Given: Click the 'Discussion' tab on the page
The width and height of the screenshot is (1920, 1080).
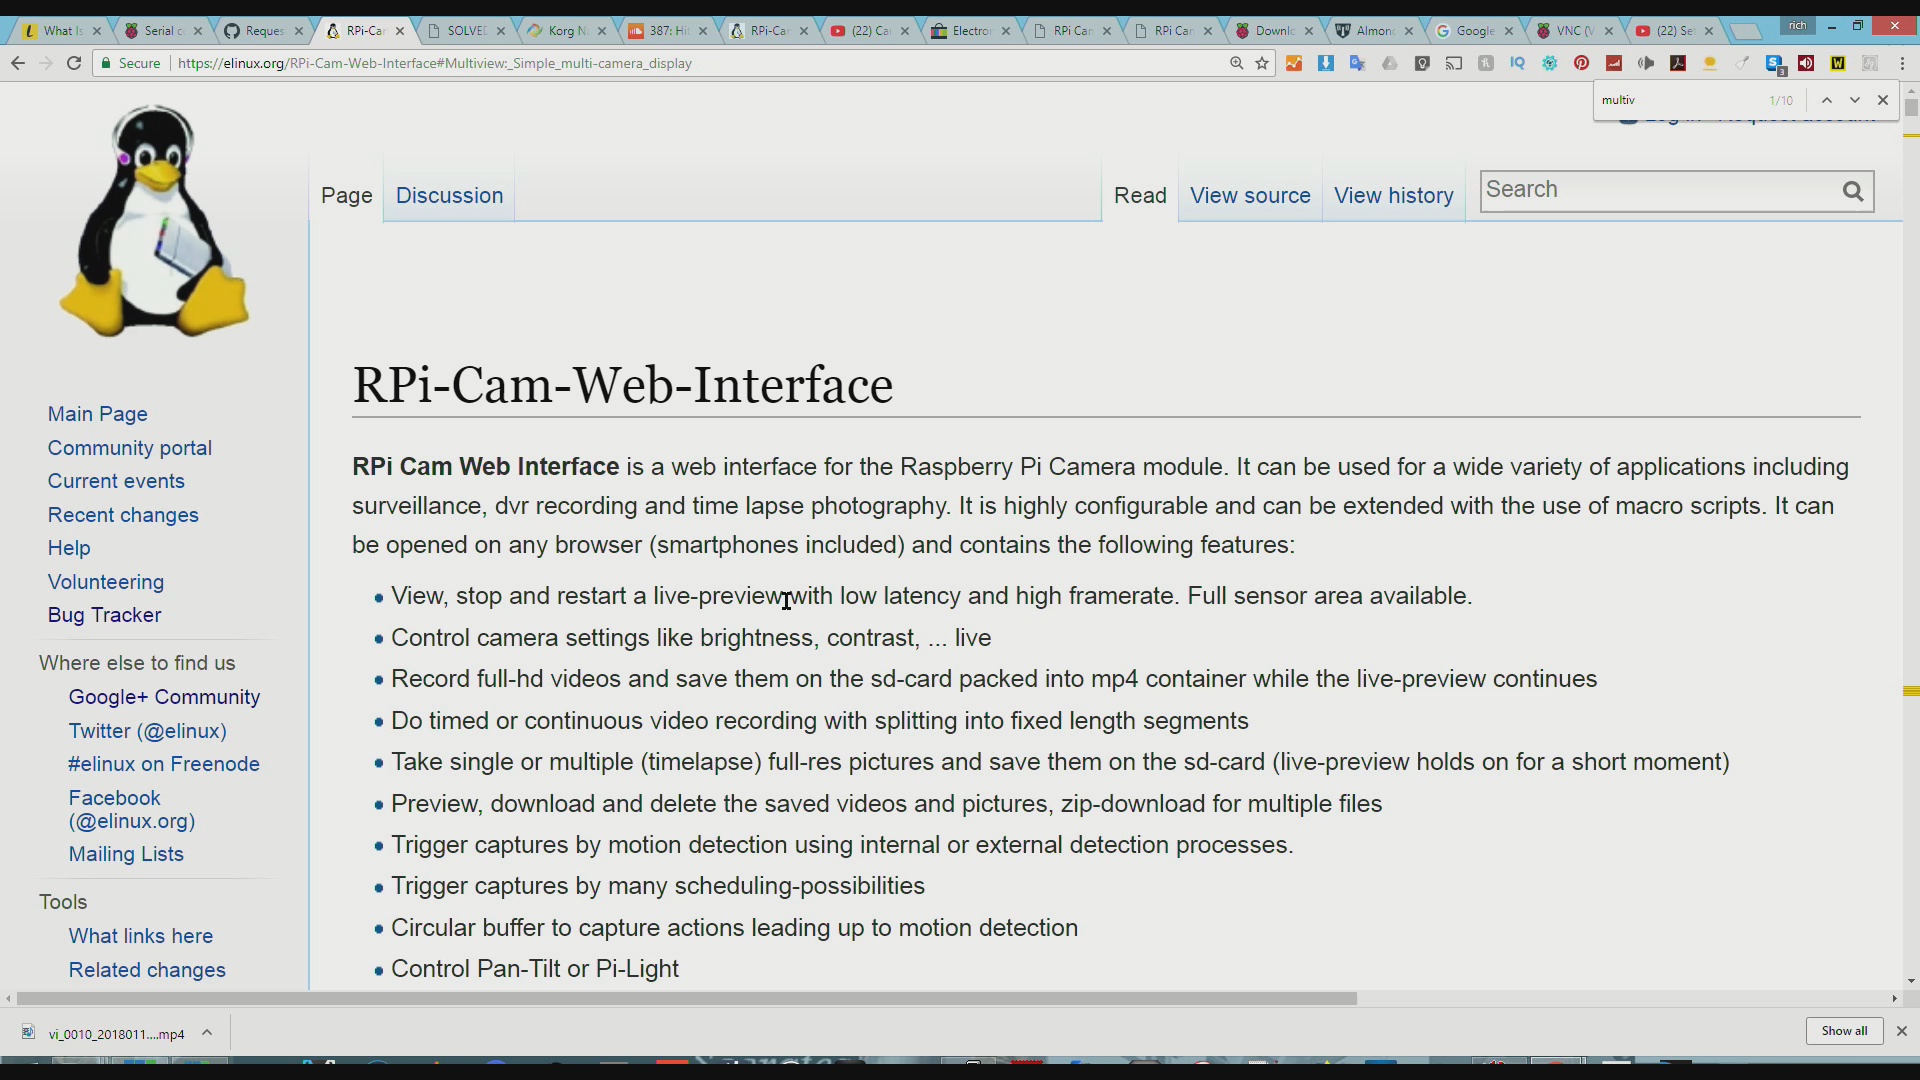Looking at the screenshot, I should click(450, 195).
